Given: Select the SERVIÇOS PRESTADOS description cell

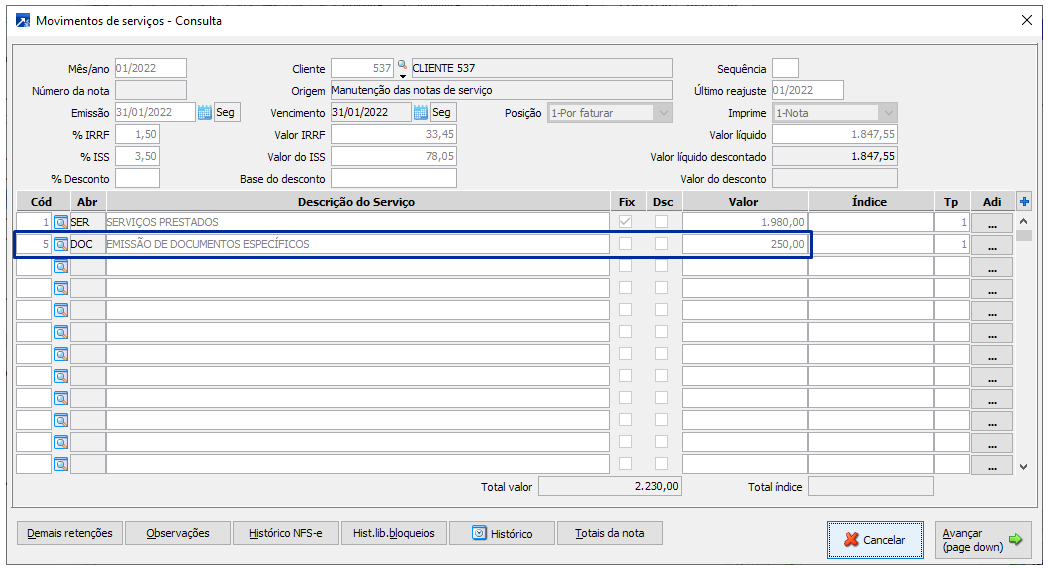Looking at the screenshot, I should click(358, 222).
